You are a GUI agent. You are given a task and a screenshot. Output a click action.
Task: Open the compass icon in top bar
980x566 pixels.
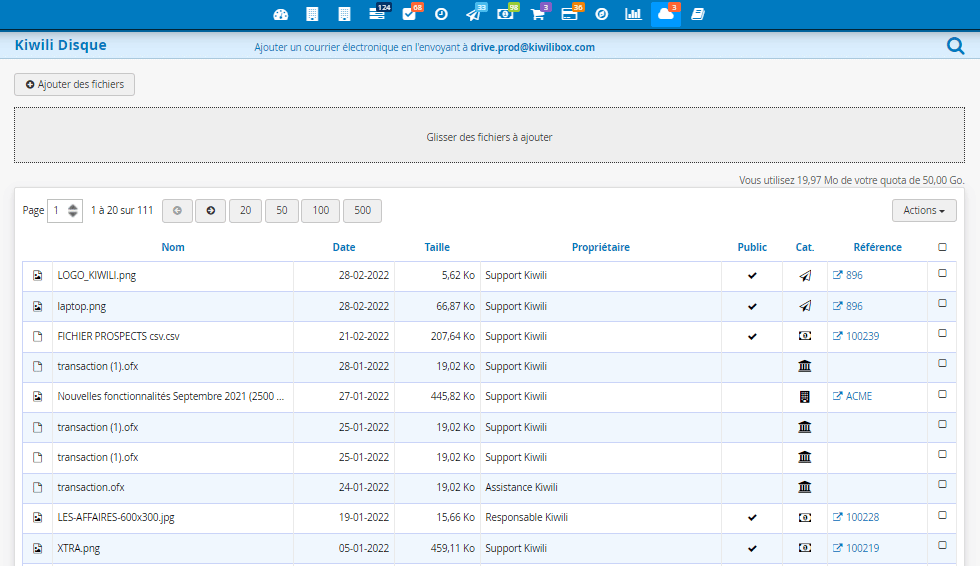601,14
